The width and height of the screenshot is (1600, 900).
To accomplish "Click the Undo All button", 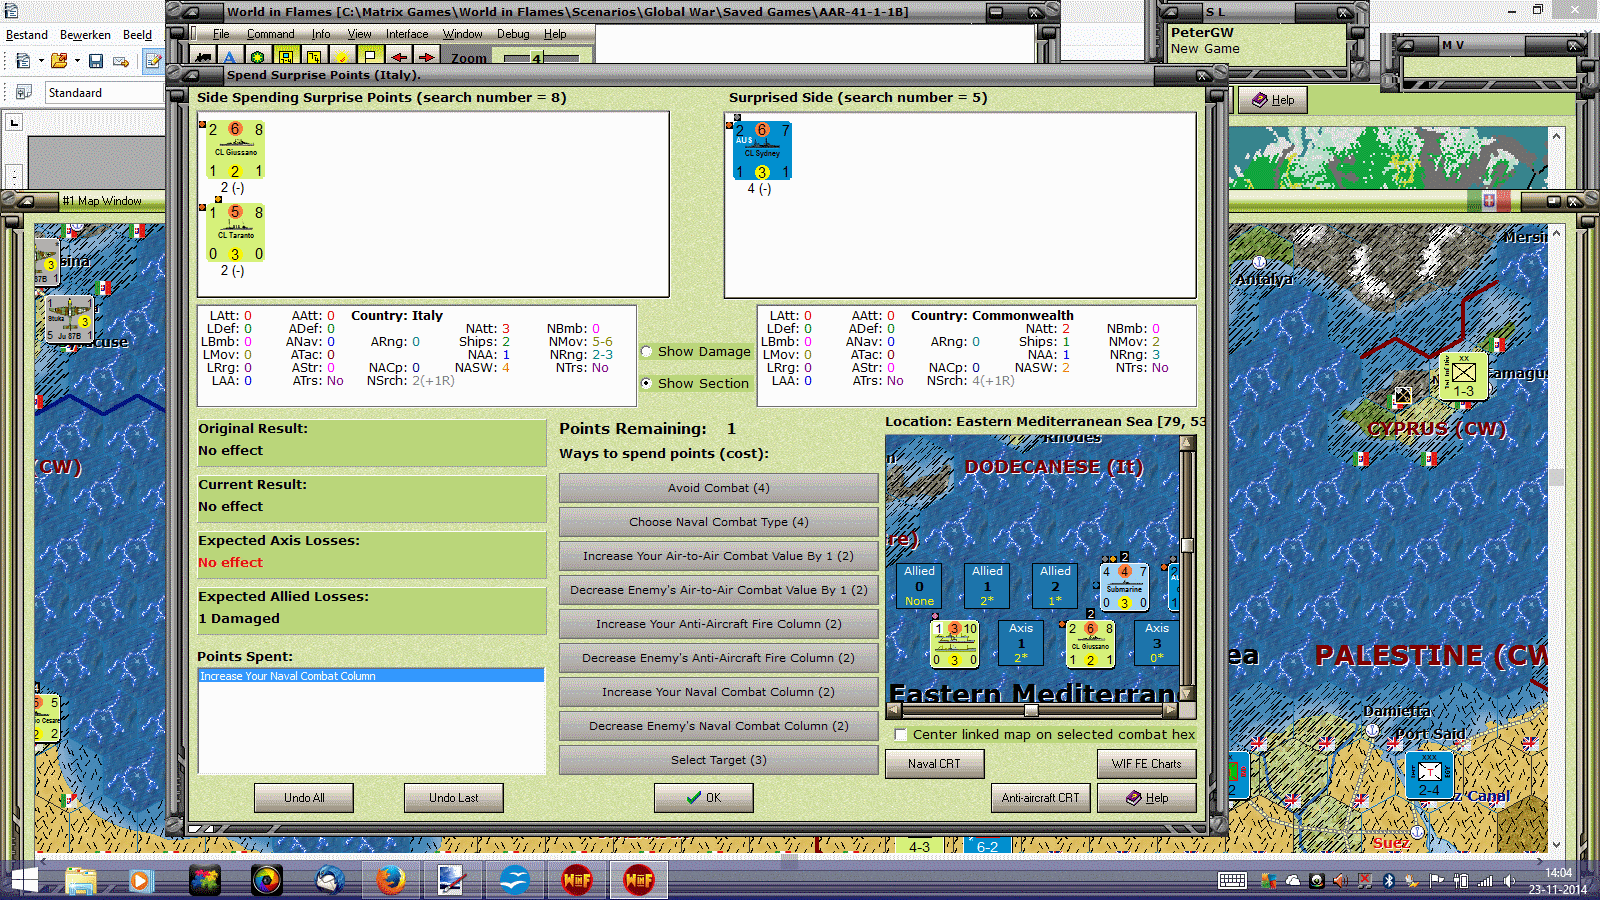I will coord(304,798).
